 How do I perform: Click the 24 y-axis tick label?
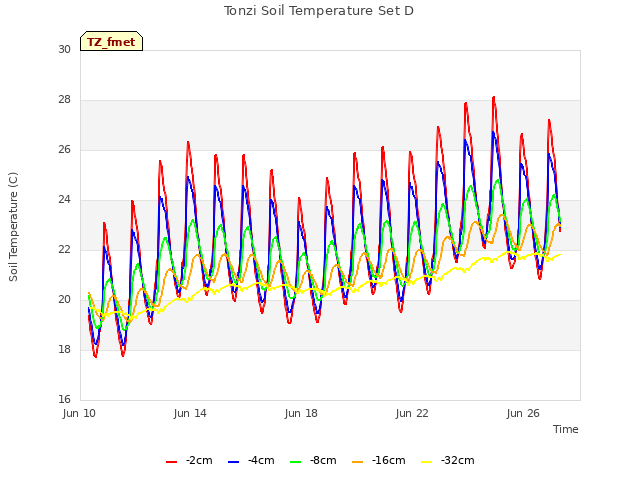pyautogui.click(x=64, y=200)
